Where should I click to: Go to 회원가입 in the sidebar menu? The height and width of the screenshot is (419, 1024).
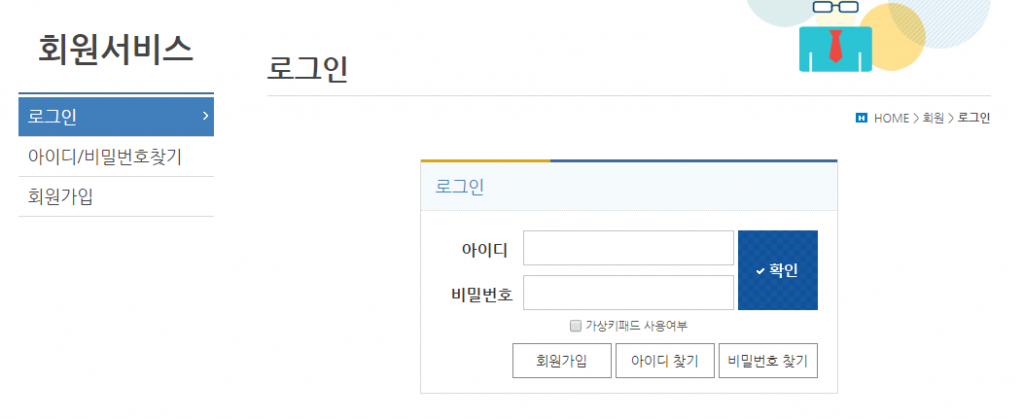pos(61,197)
